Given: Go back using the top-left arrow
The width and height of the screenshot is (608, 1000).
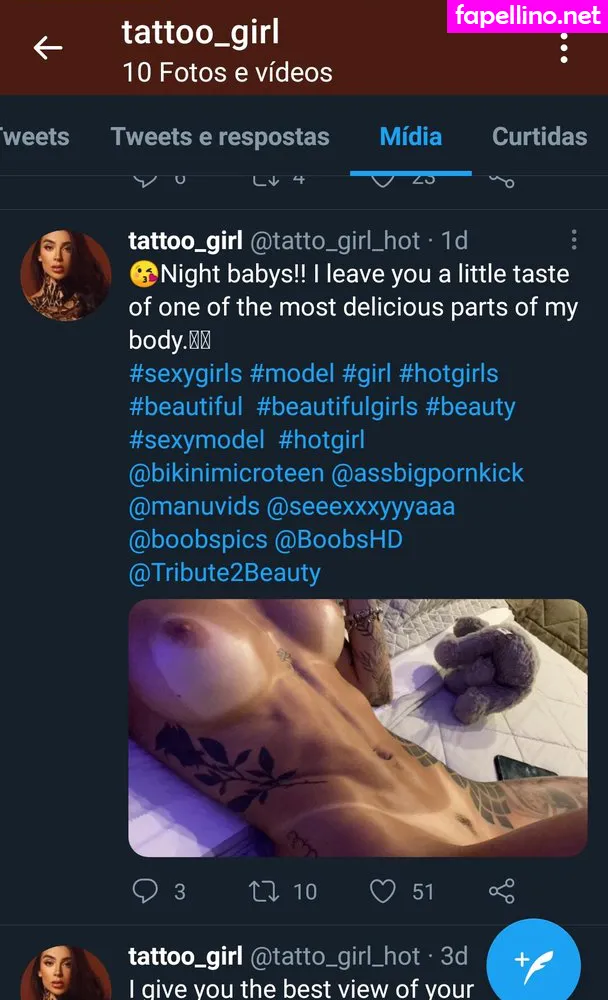Looking at the screenshot, I should pyautogui.click(x=47, y=47).
